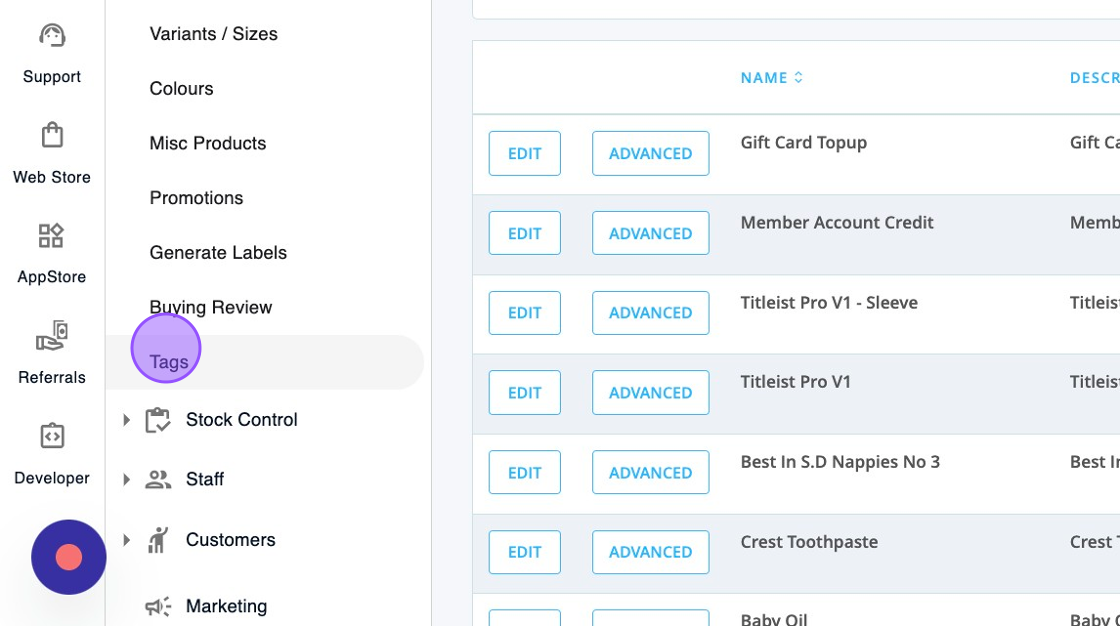The width and height of the screenshot is (1120, 626).
Task: Click the Stock Control clipboard icon
Action: 158,420
